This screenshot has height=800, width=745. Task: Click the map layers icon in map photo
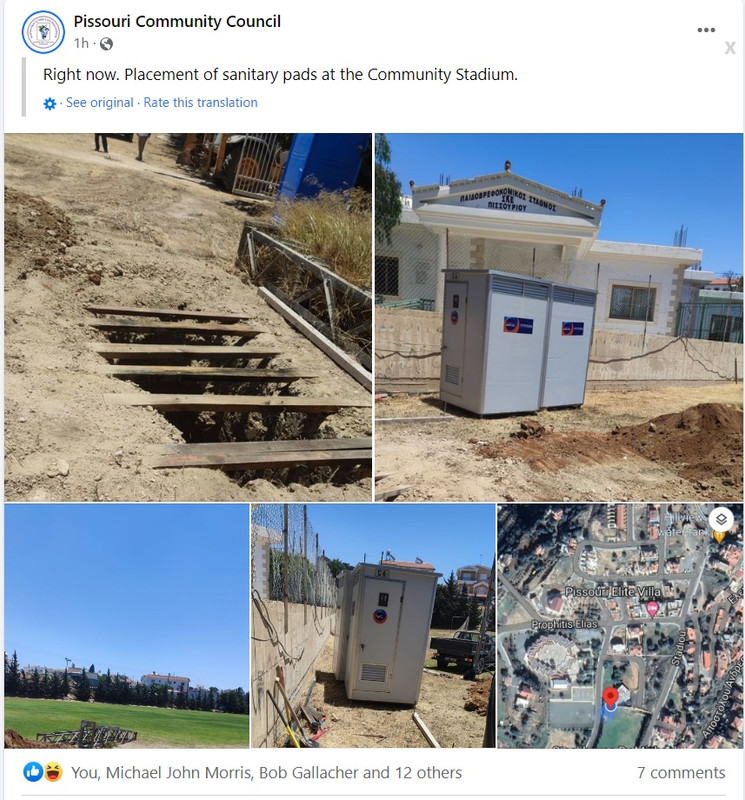click(x=721, y=520)
